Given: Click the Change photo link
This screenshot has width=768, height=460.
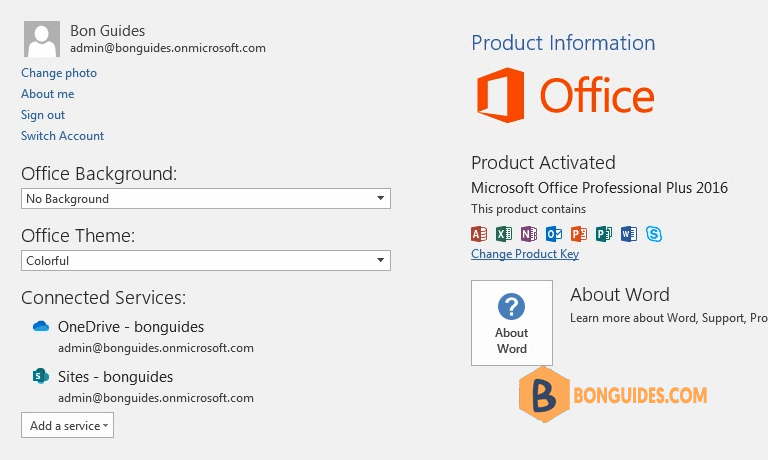Looking at the screenshot, I should tap(59, 73).
